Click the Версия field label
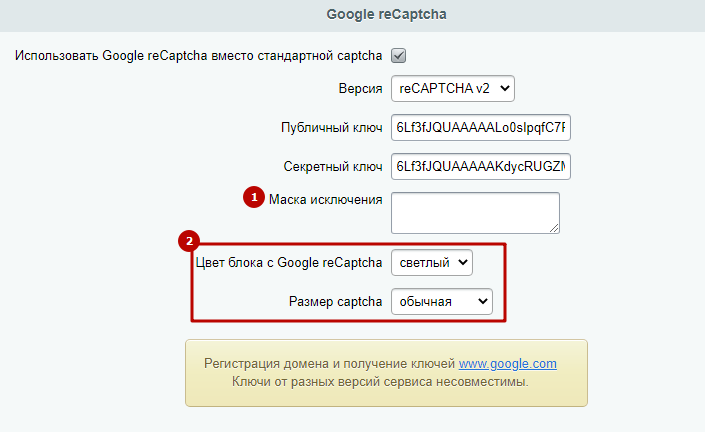This screenshot has height=432, width=705. pos(360,89)
